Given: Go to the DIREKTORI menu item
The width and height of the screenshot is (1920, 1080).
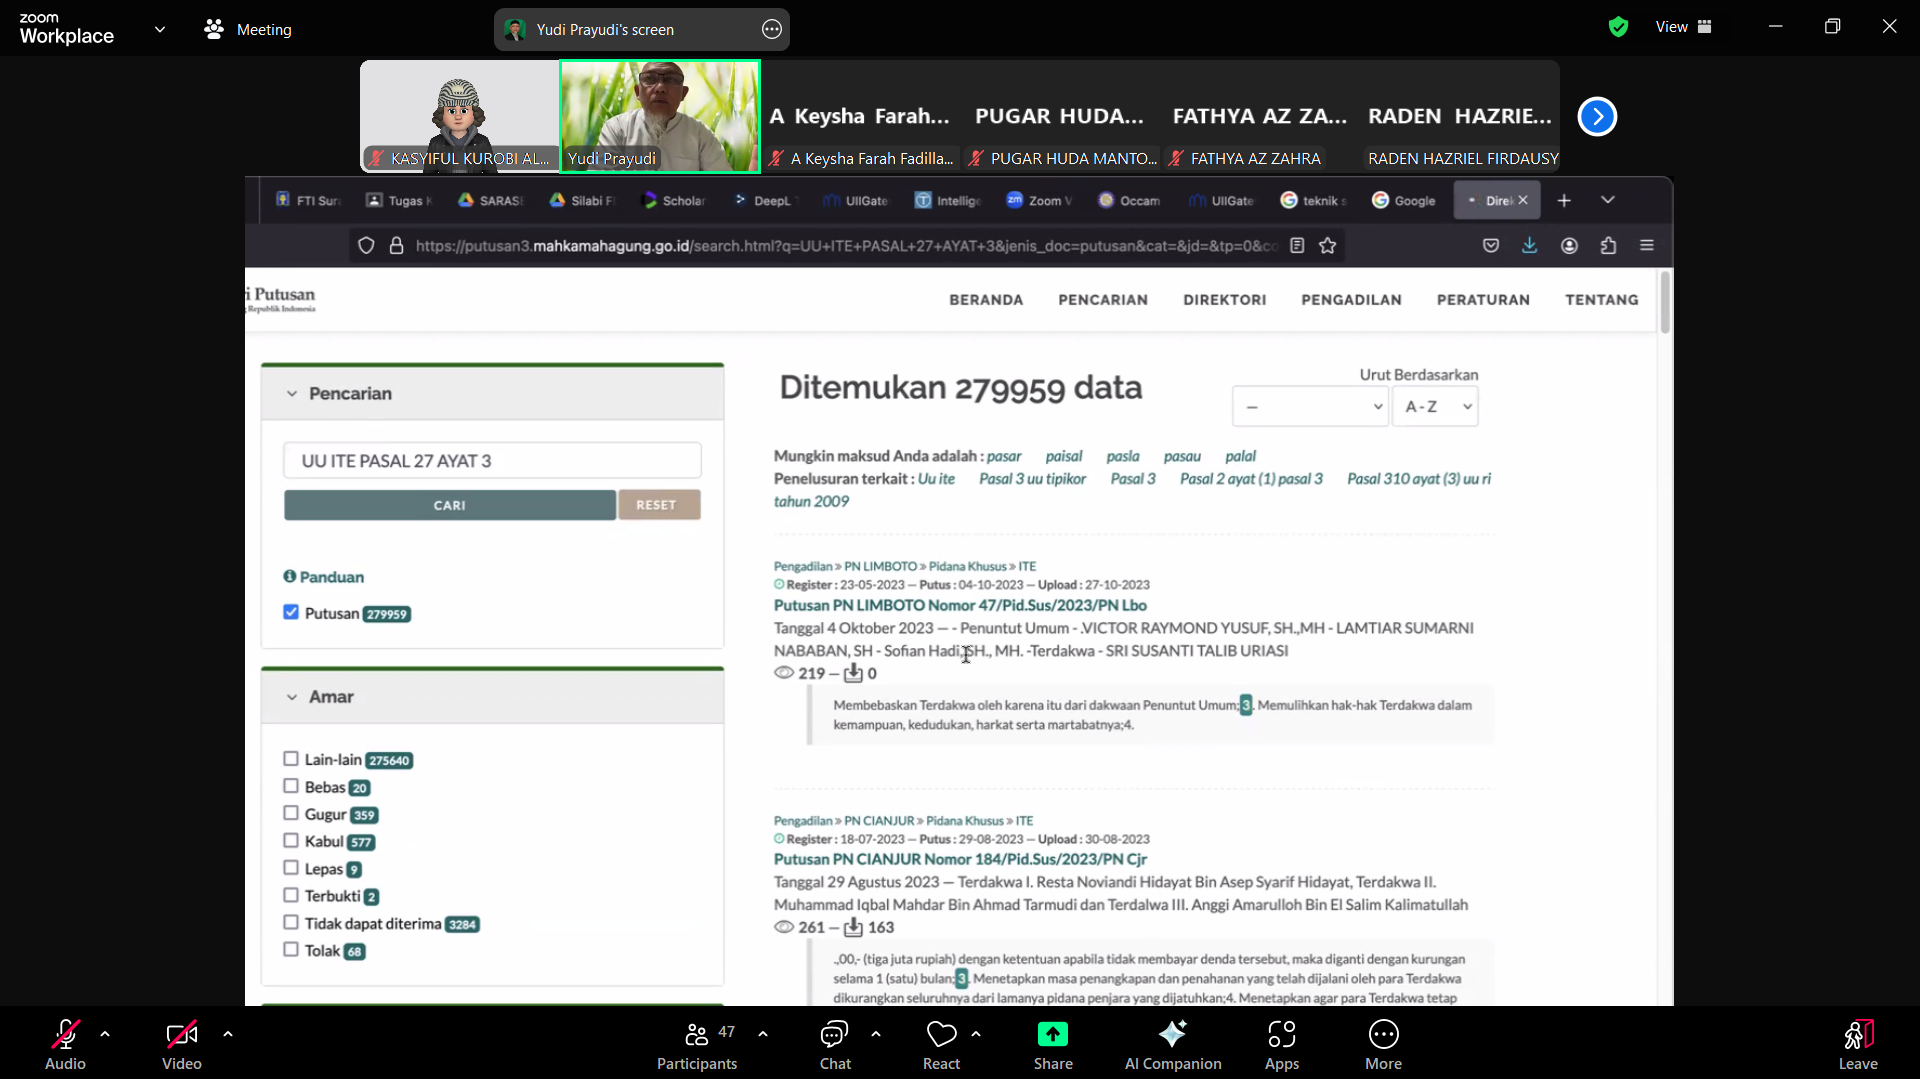Looking at the screenshot, I should tap(1224, 300).
